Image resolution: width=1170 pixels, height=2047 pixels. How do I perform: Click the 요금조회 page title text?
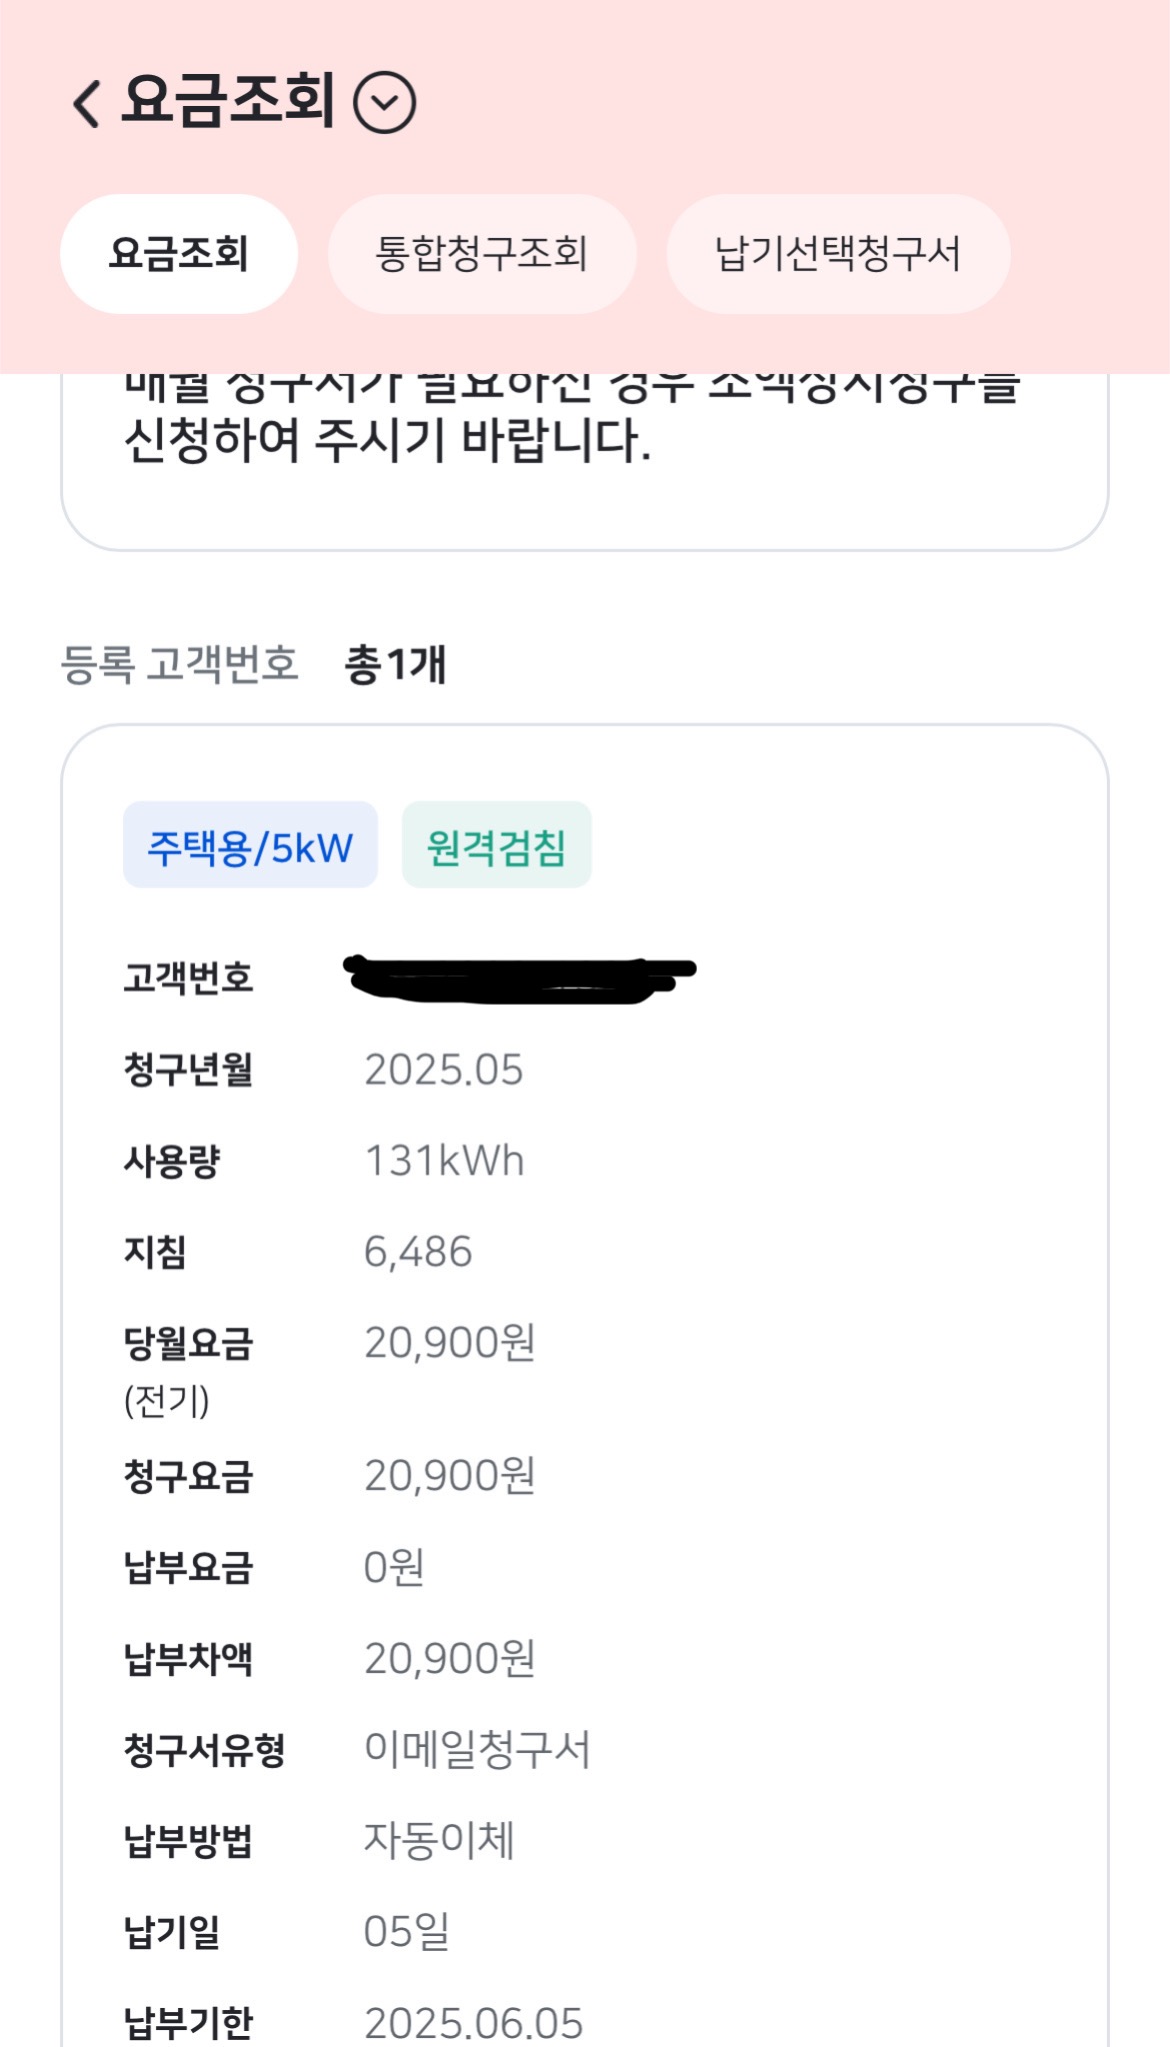pyautogui.click(x=228, y=101)
